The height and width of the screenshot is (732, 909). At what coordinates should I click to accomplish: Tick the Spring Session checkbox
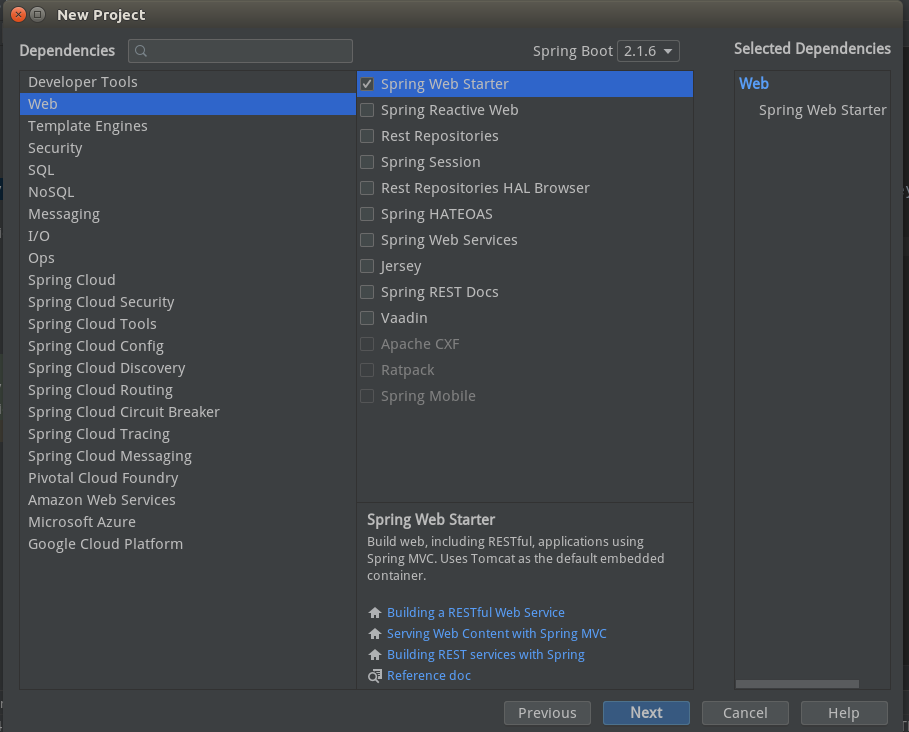point(367,162)
